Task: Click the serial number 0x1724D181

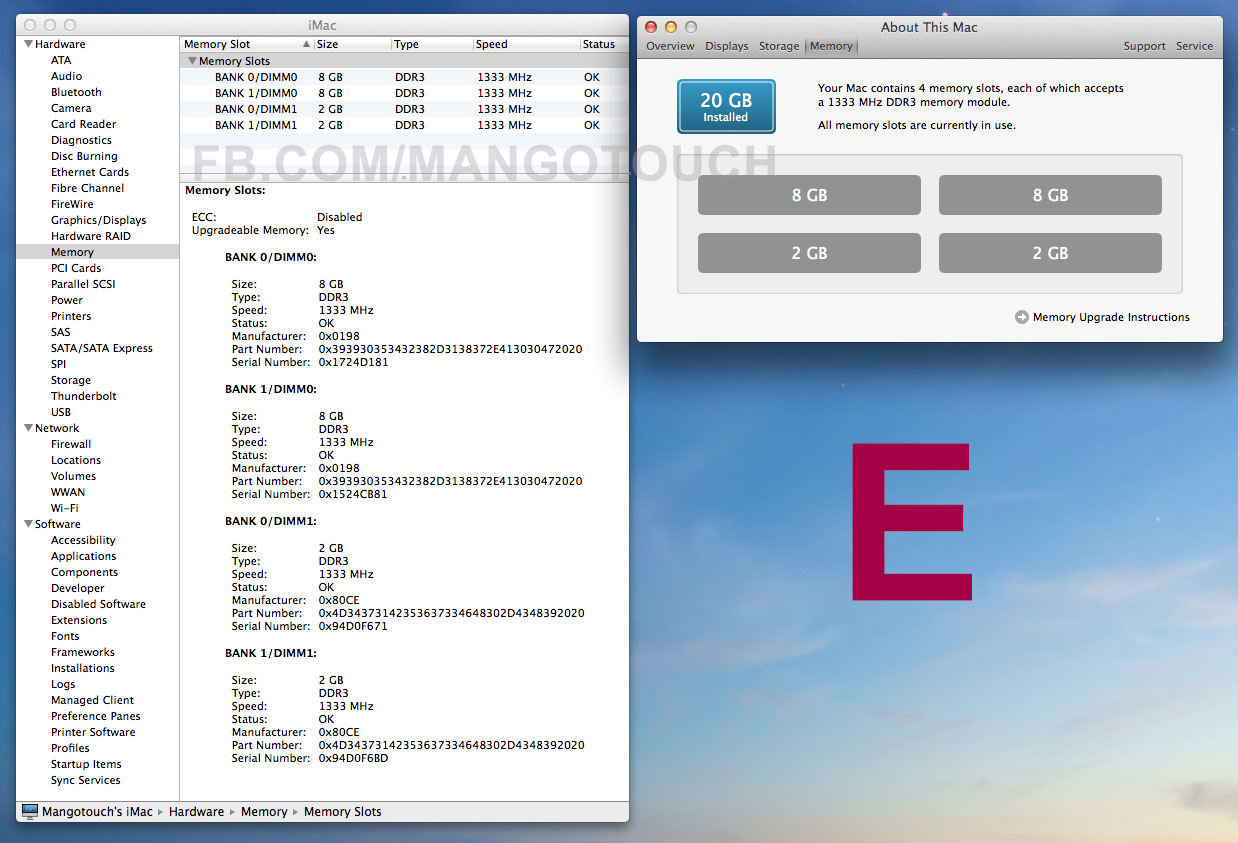Action: click(x=354, y=362)
